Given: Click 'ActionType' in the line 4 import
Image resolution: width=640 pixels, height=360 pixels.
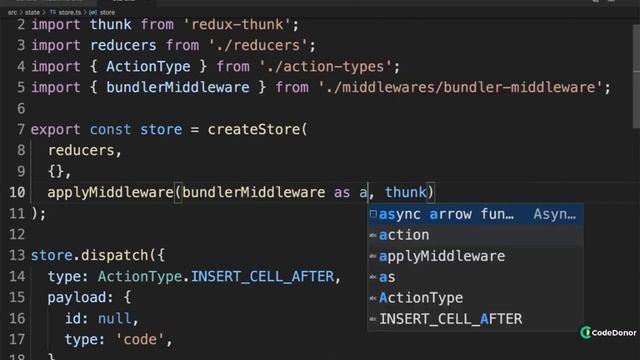Looking at the screenshot, I should pyautogui.click(x=148, y=67).
